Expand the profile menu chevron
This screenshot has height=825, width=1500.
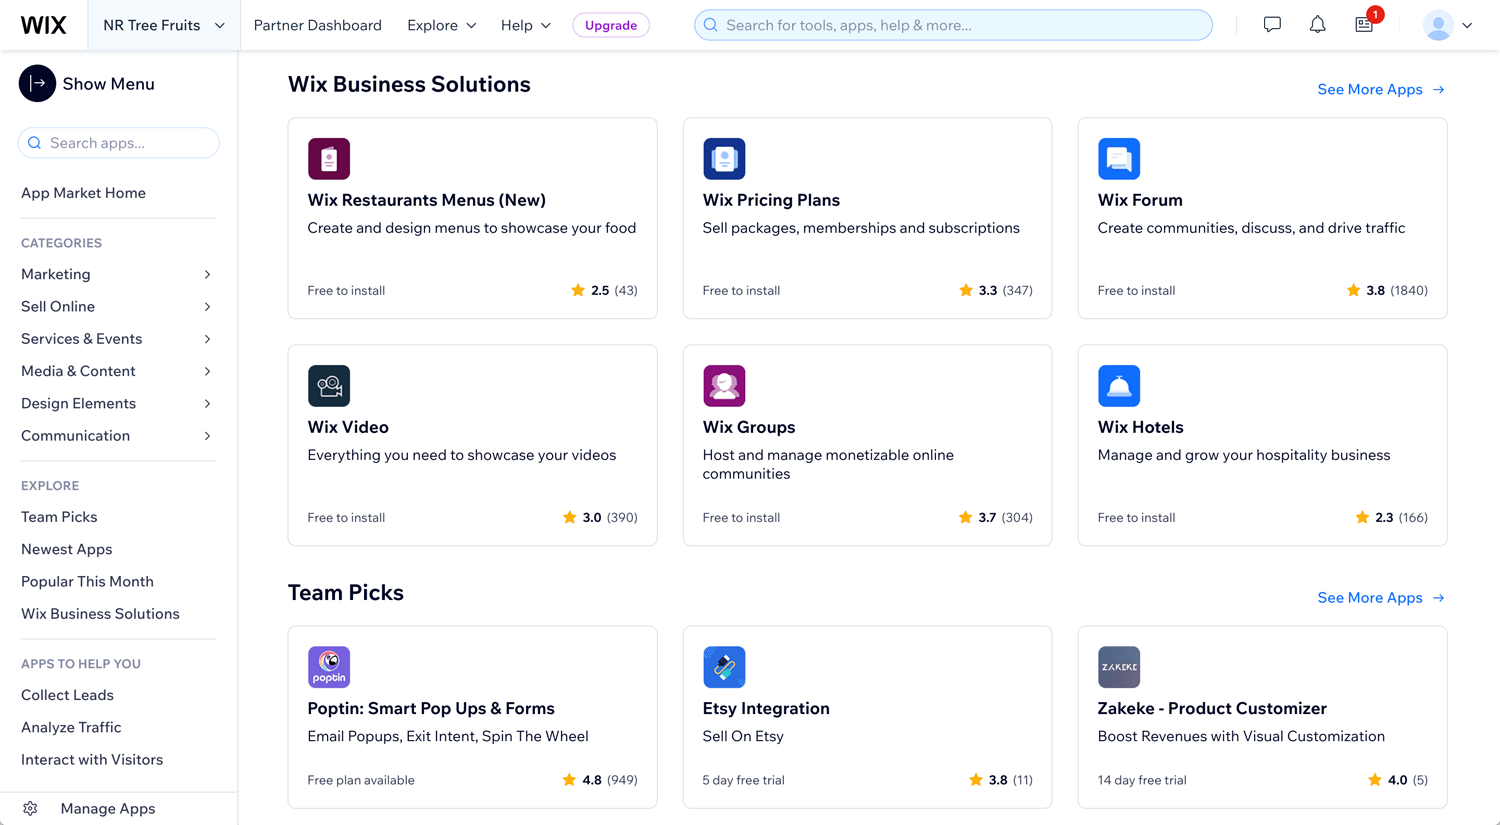(x=1467, y=25)
